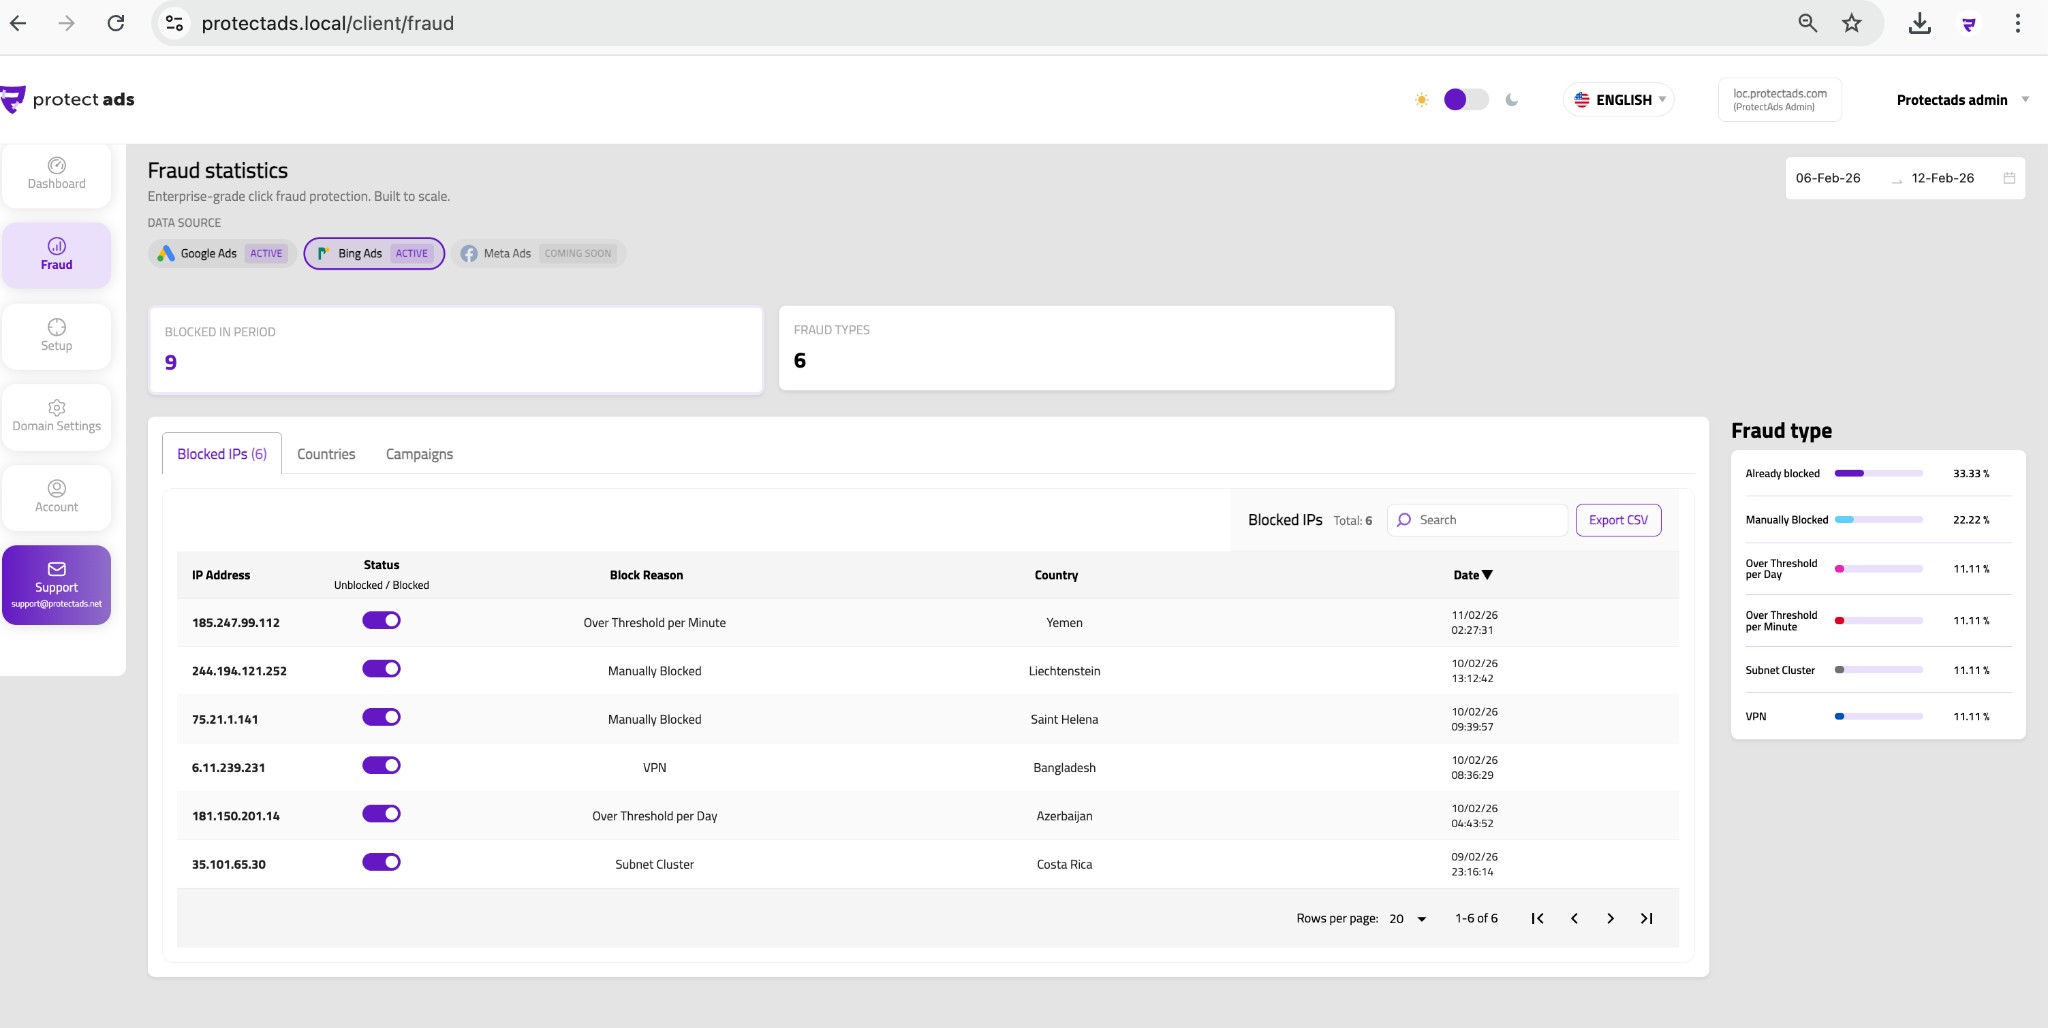Toggle block status for 185.247.99.112
The height and width of the screenshot is (1028, 2048).
click(x=381, y=621)
